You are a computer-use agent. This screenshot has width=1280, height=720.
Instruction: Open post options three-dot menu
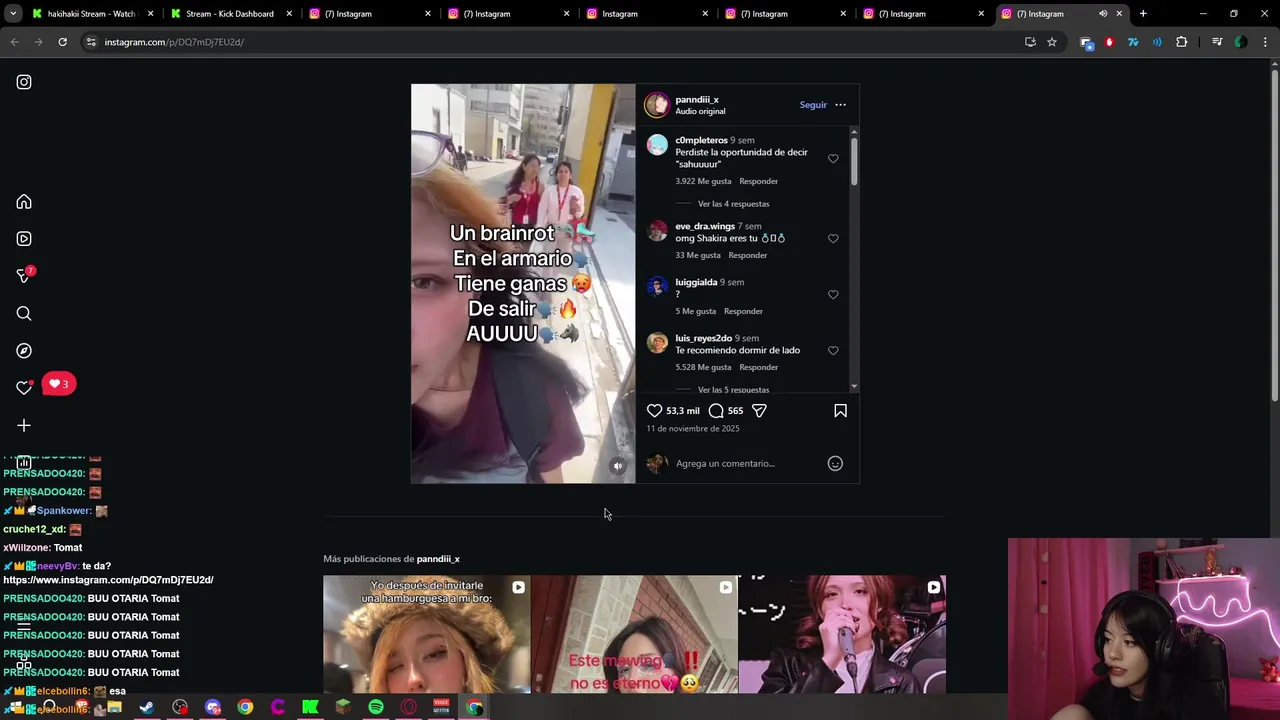(x=840, y=105)
